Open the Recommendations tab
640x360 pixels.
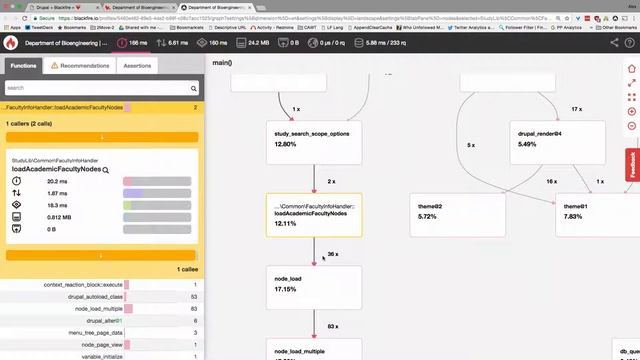(x=80, y=66)
